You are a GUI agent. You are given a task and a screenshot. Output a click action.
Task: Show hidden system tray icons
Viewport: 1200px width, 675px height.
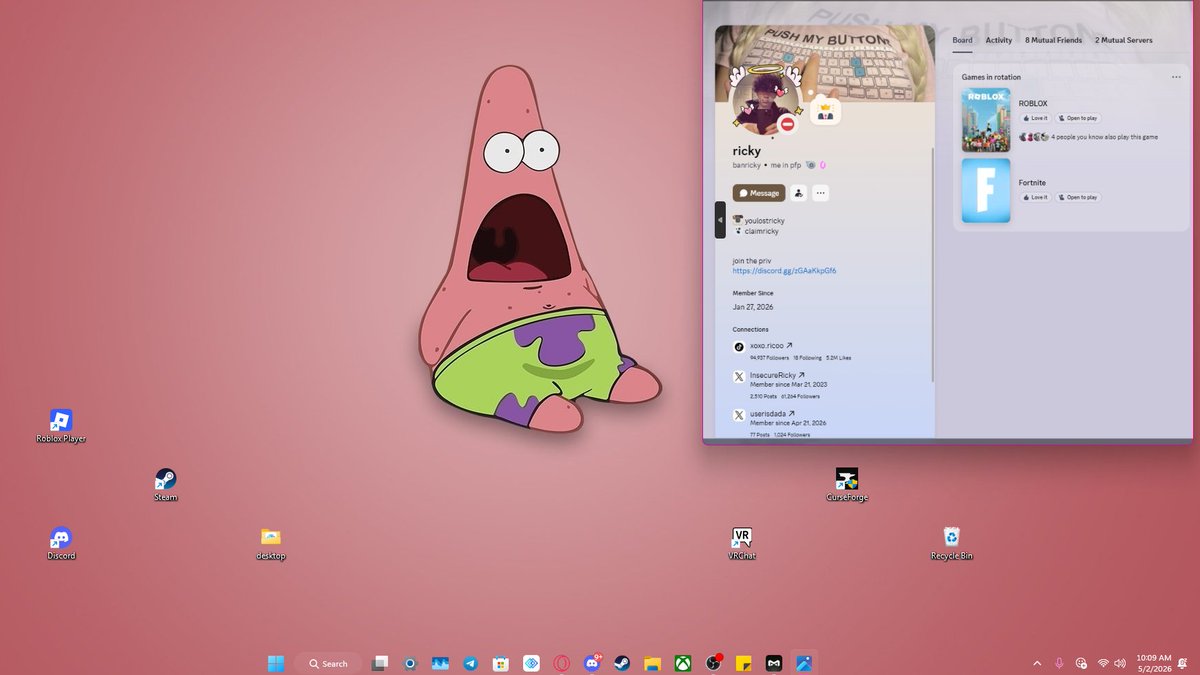[1036, 663]
